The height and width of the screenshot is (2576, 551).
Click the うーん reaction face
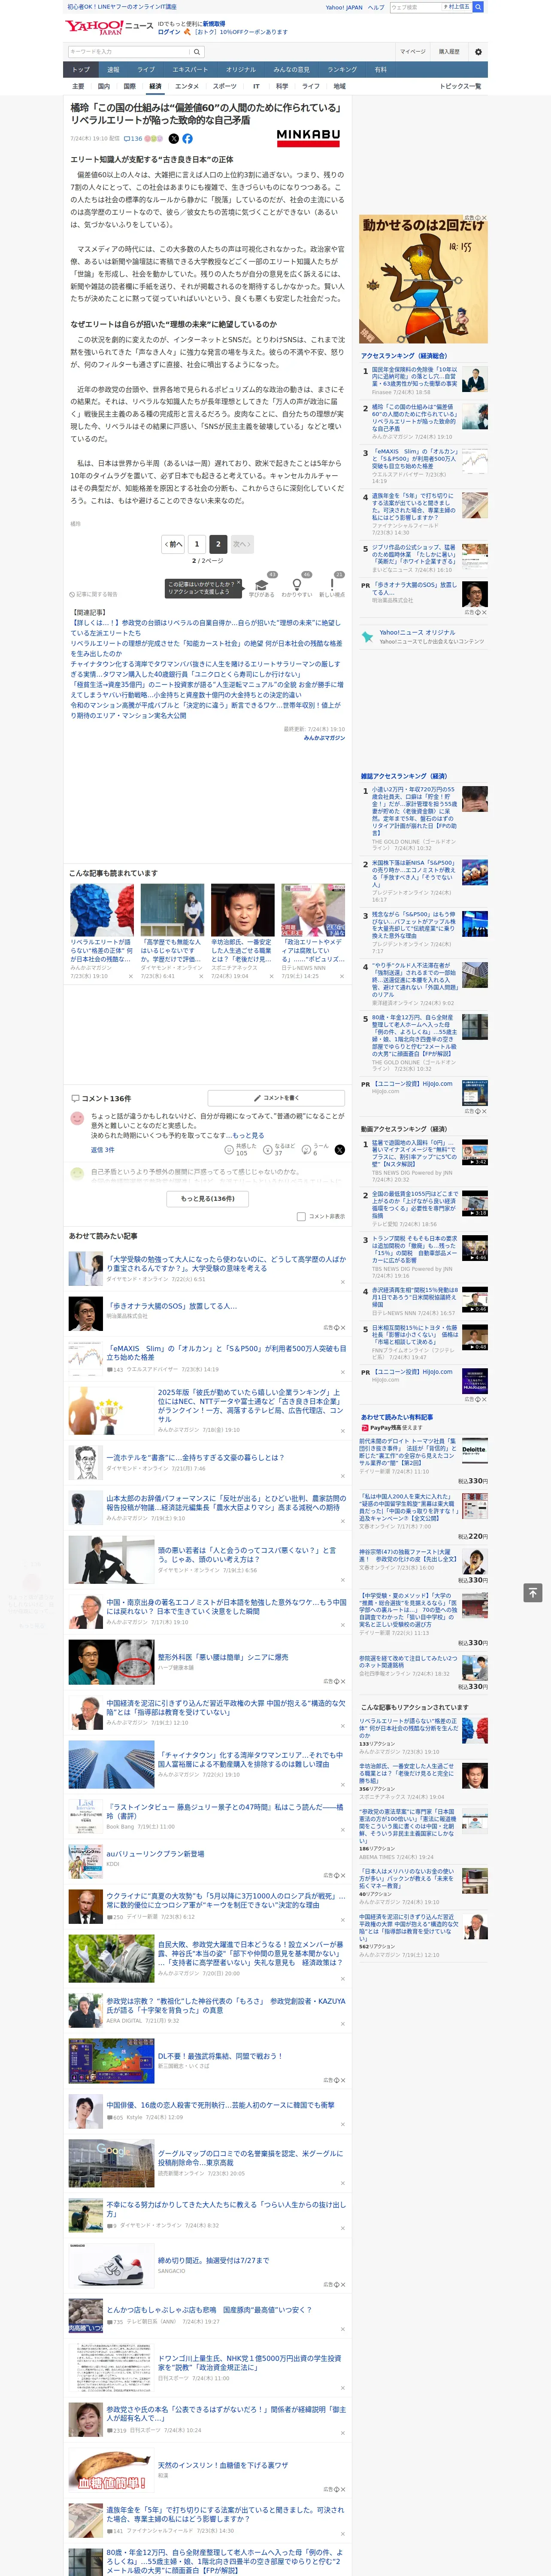pyautogui.click(x=306, y=1150)
